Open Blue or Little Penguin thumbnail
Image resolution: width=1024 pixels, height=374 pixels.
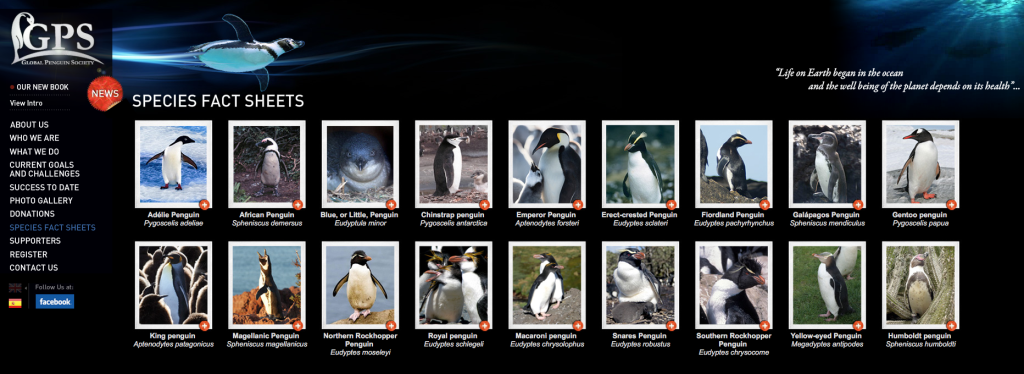360,164
